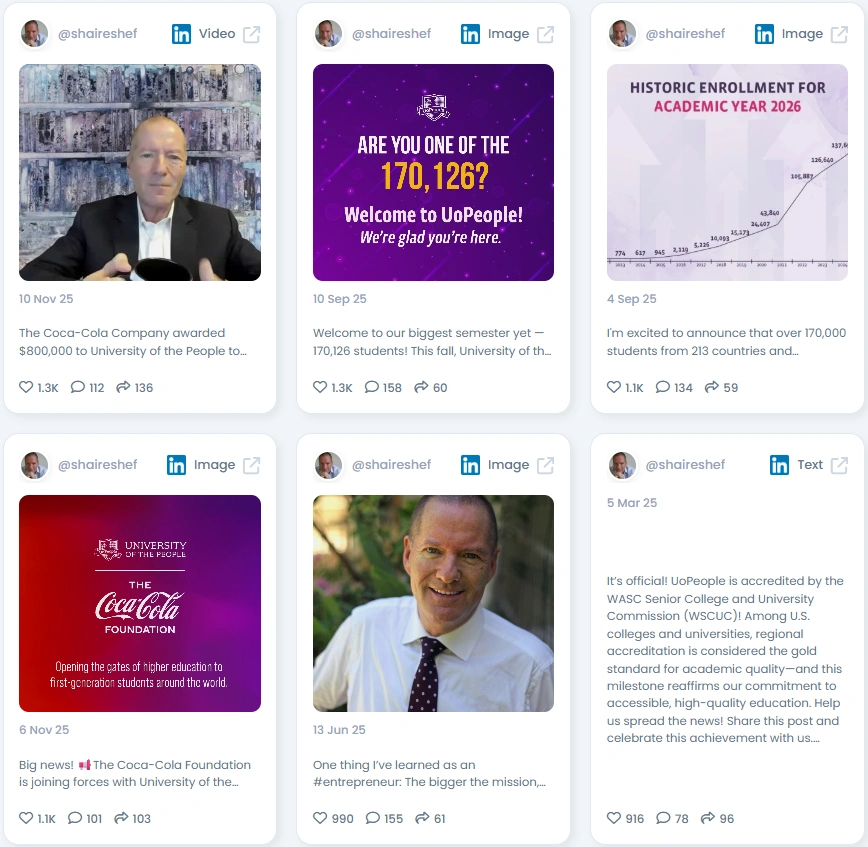Click profile avatar on 13 Jun post
This screenshot has width=868, height=847.
(328, 465)
